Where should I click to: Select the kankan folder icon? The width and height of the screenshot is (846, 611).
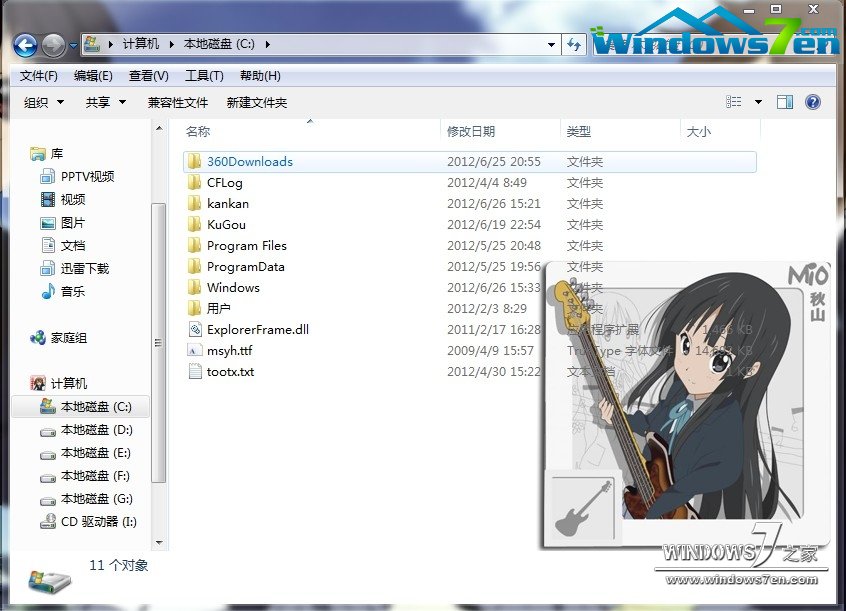pyautogui.click(x=194, y=203)
